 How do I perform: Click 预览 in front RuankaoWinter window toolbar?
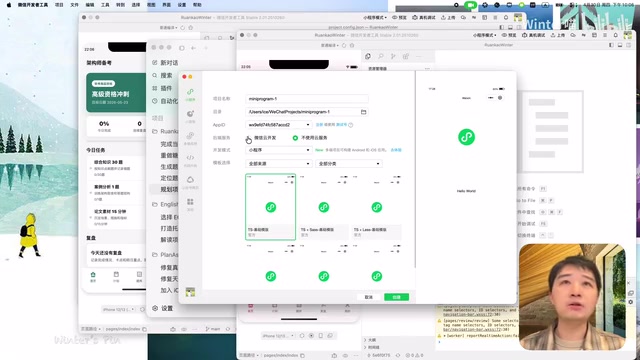coord(509,35)
